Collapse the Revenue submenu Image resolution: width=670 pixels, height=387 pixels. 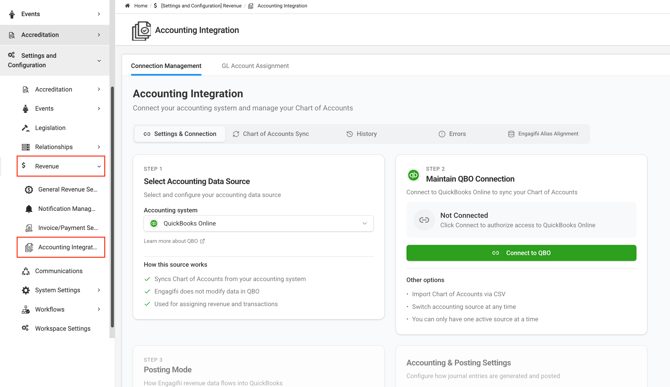coord(99,167)
